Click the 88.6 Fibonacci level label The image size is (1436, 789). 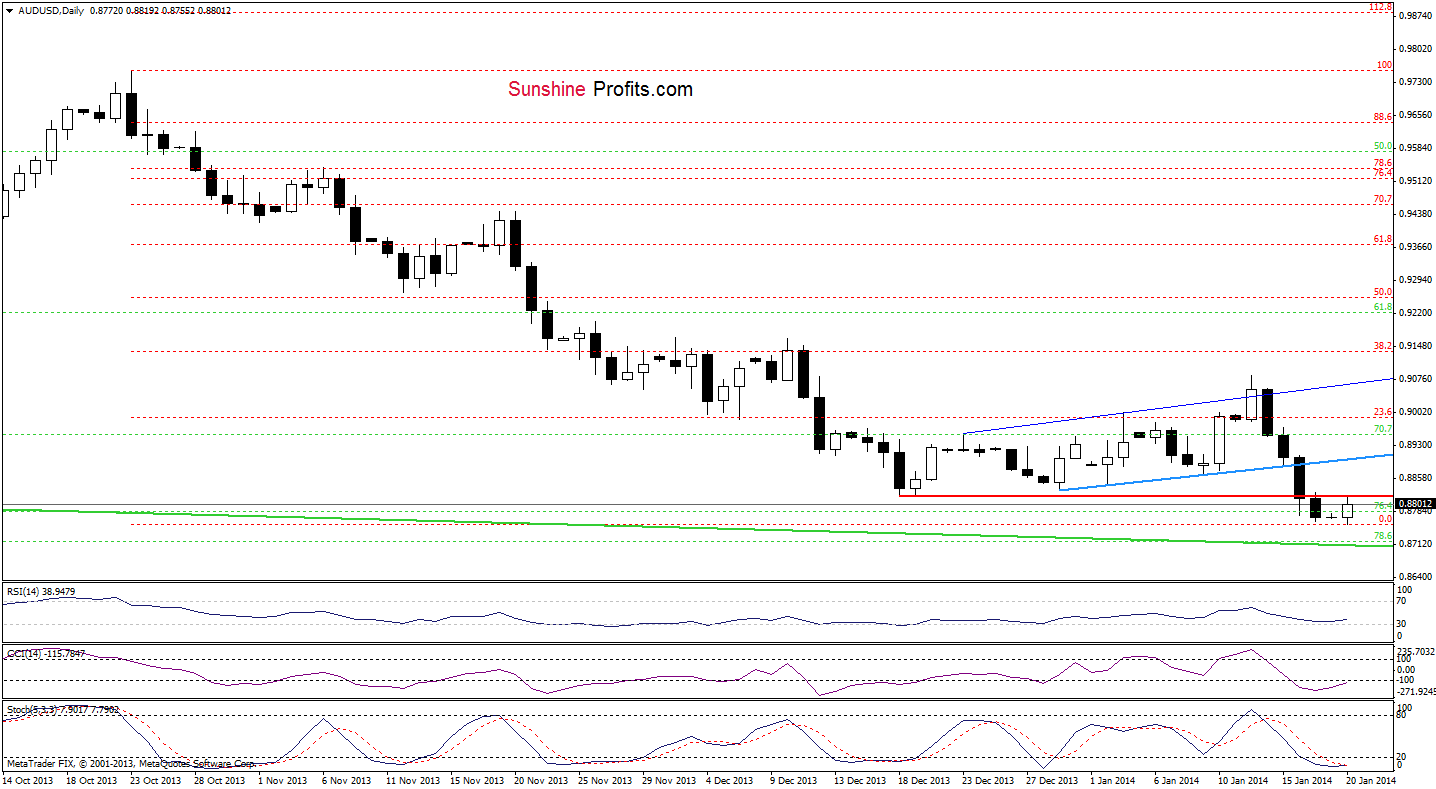pos(1383,116)
